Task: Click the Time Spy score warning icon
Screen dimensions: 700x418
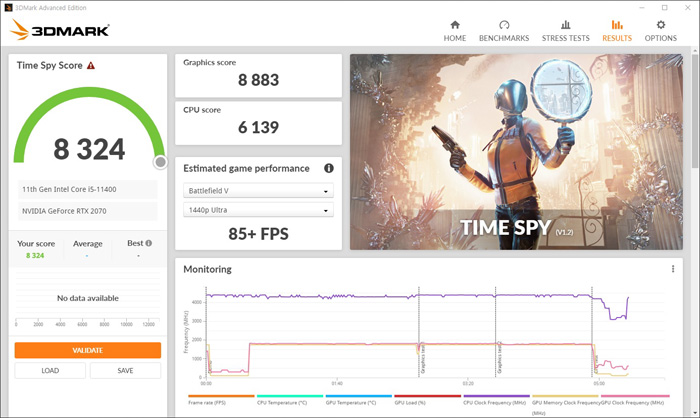Action: 91,65
